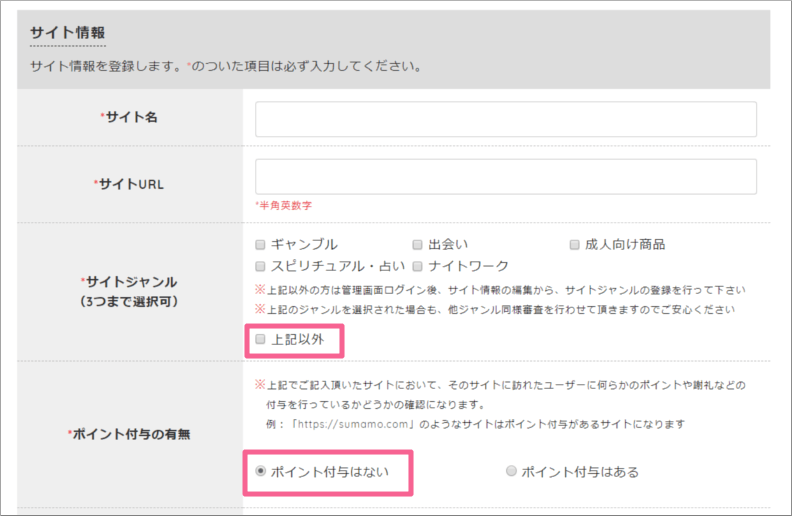Click the サイトURL field label
792x516 pixels.
(129, 184)
